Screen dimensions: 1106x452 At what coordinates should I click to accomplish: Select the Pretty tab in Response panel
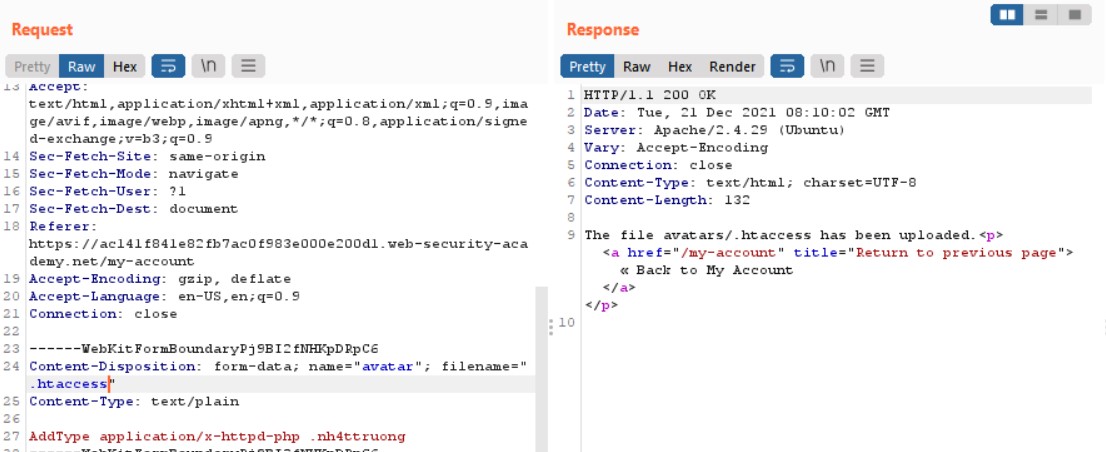point(587,67)
